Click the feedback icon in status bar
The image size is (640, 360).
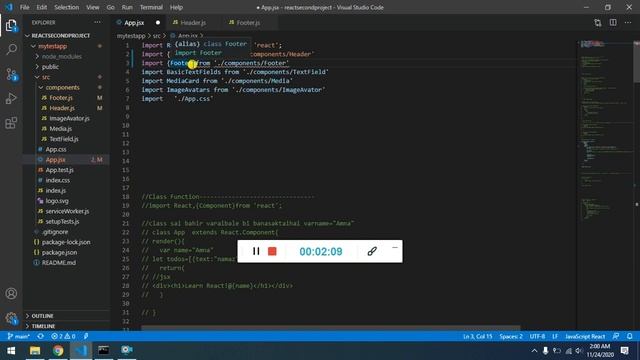[x=616, y=336]
